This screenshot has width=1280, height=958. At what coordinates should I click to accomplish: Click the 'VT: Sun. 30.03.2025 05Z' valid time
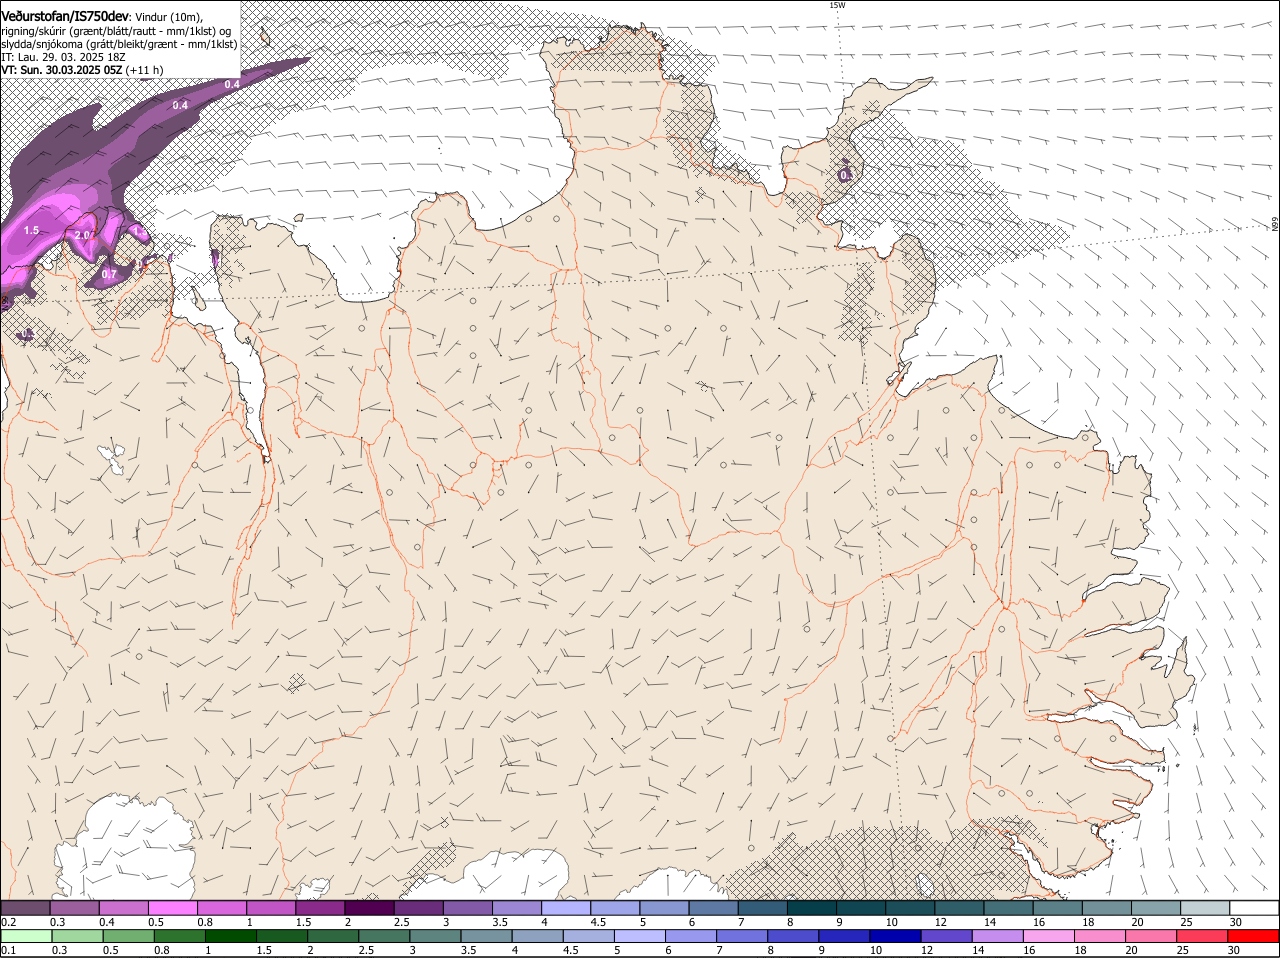point(62,70)
